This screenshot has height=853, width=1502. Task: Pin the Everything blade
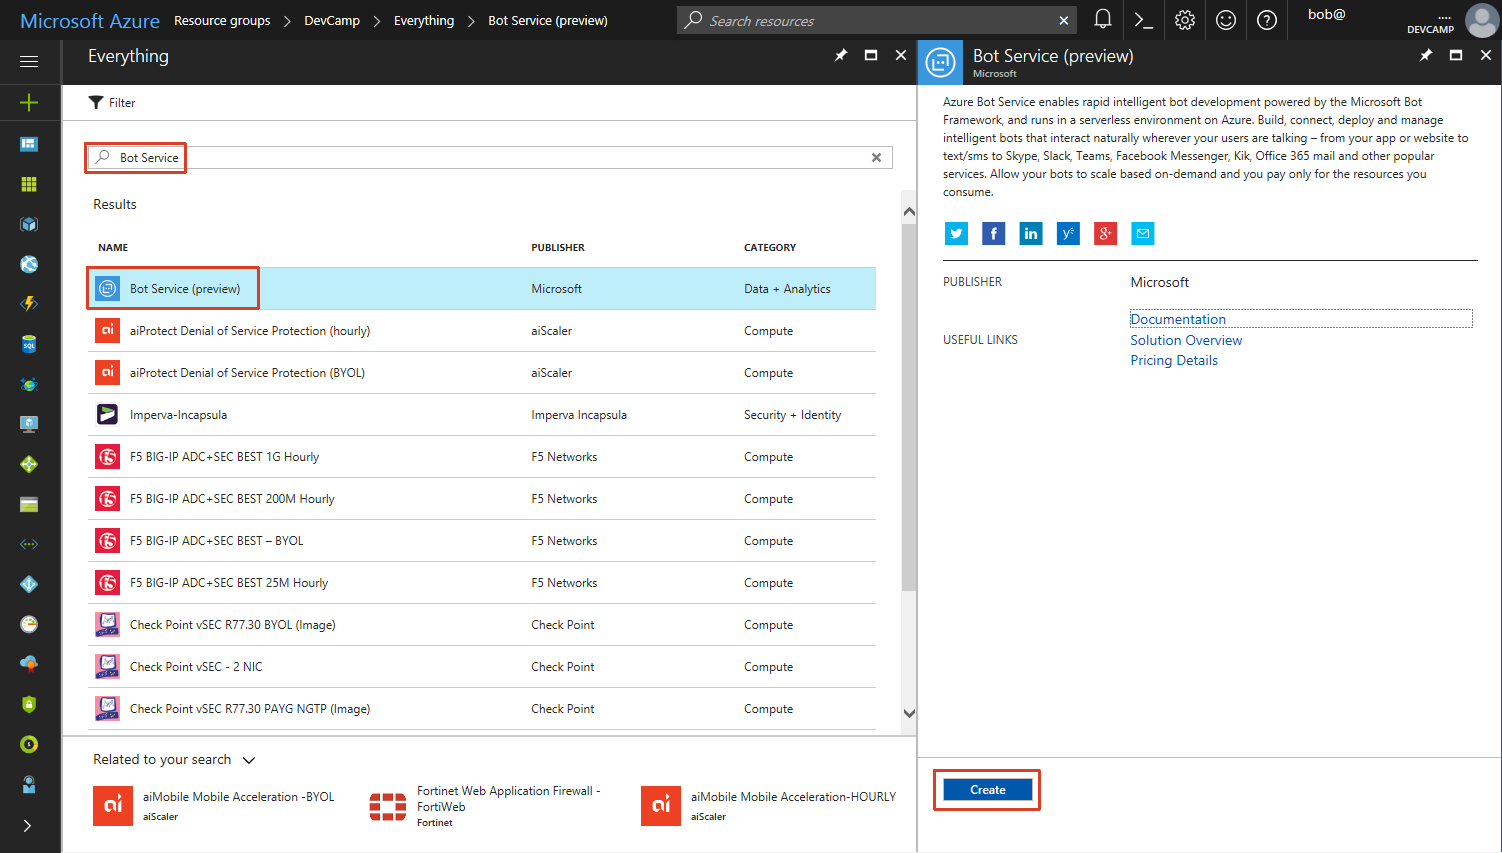click(841, 55)
